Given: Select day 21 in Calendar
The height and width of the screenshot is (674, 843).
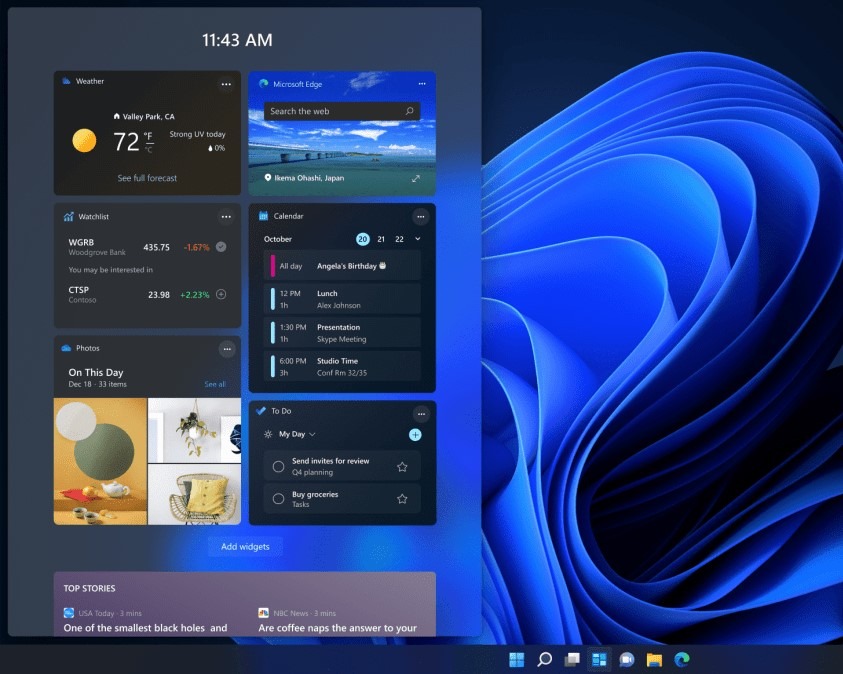Looking at the screenshot, I should point(381,239).
